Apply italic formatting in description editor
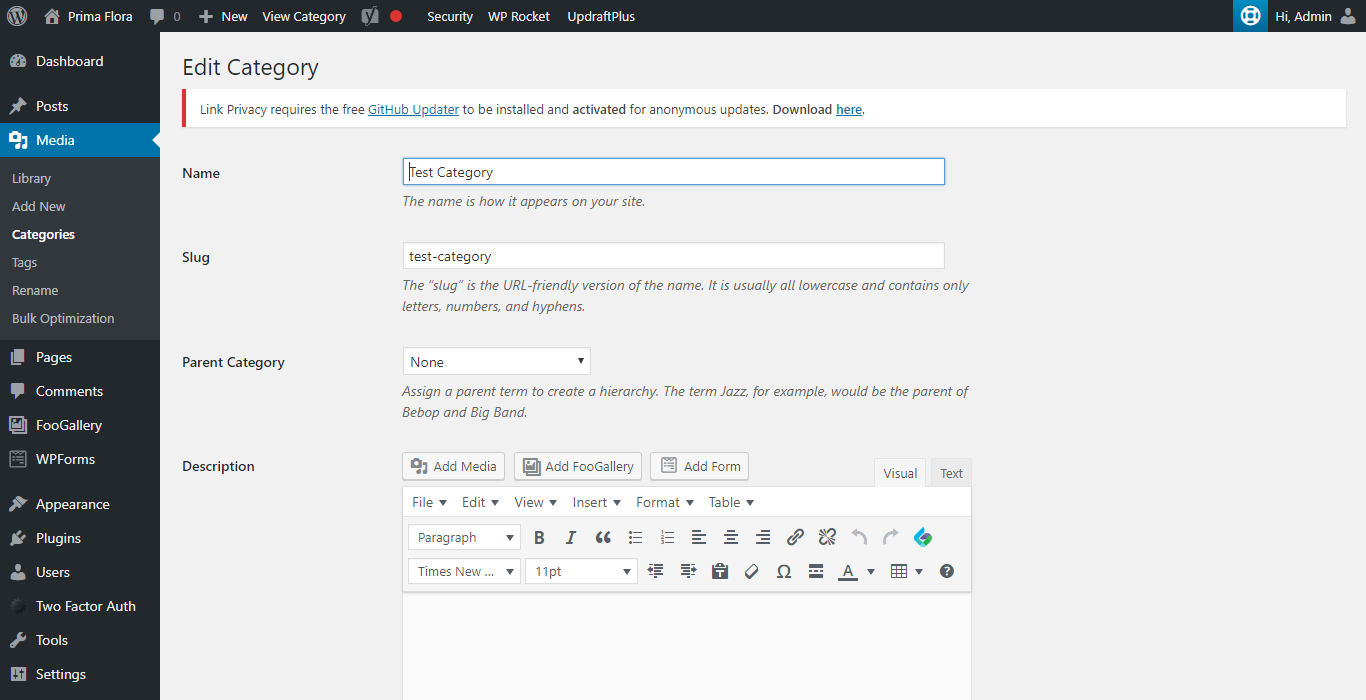The height and width of the screenshot is (700, 1366). click(x=571, y=538)
